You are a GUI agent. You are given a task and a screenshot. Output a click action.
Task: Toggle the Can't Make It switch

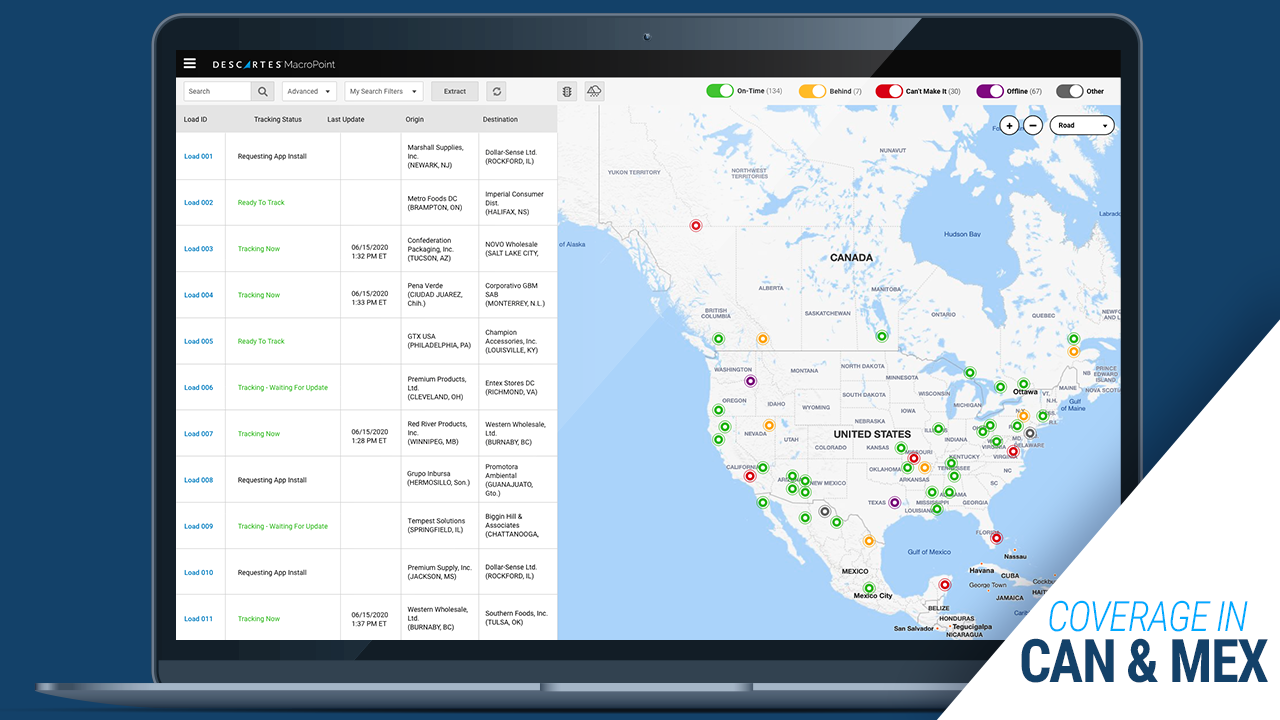coord(890,90)
